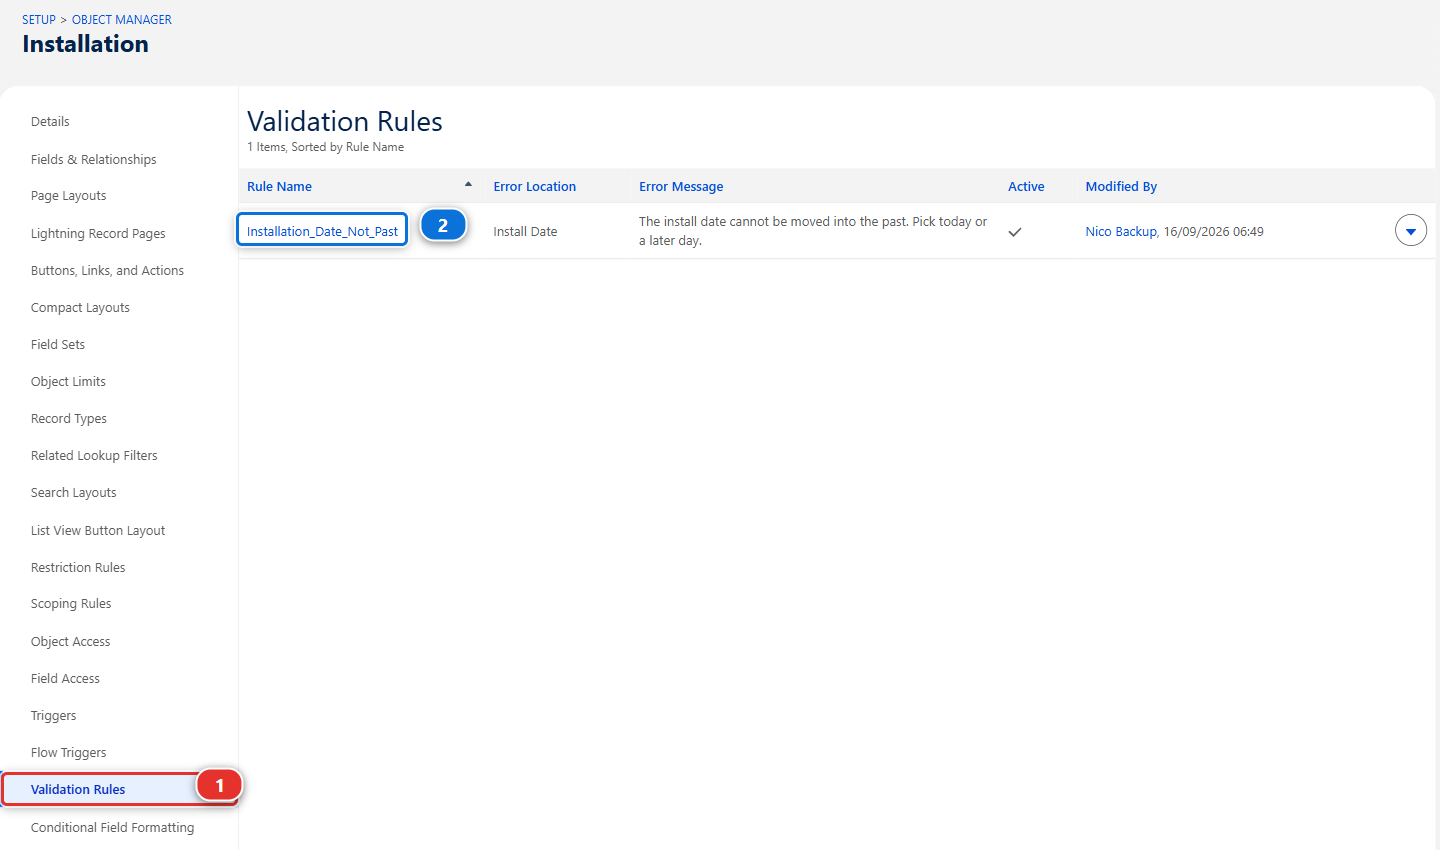Go to OBJECT MANAGER breadcrumb
The width and height of the screenshot is (1440, 850).
pyautogui.click(x=122, y=19)
